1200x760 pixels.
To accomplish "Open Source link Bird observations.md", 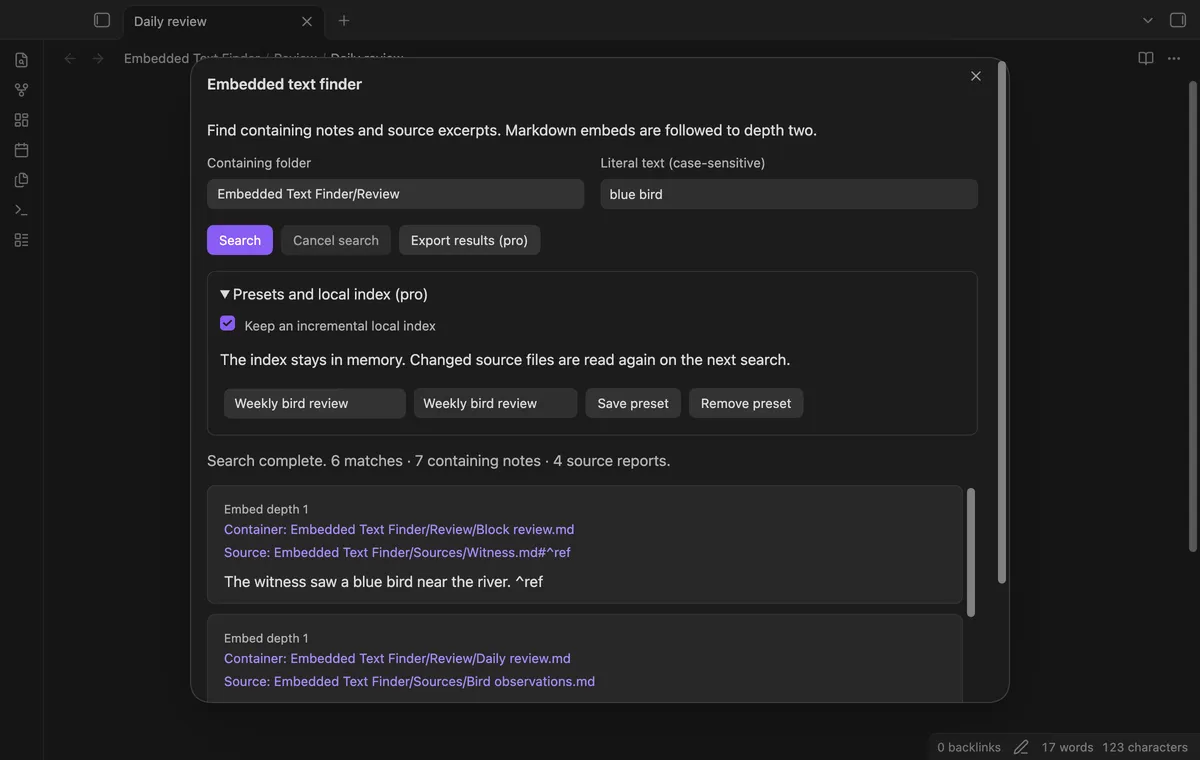I will [409, 681].
